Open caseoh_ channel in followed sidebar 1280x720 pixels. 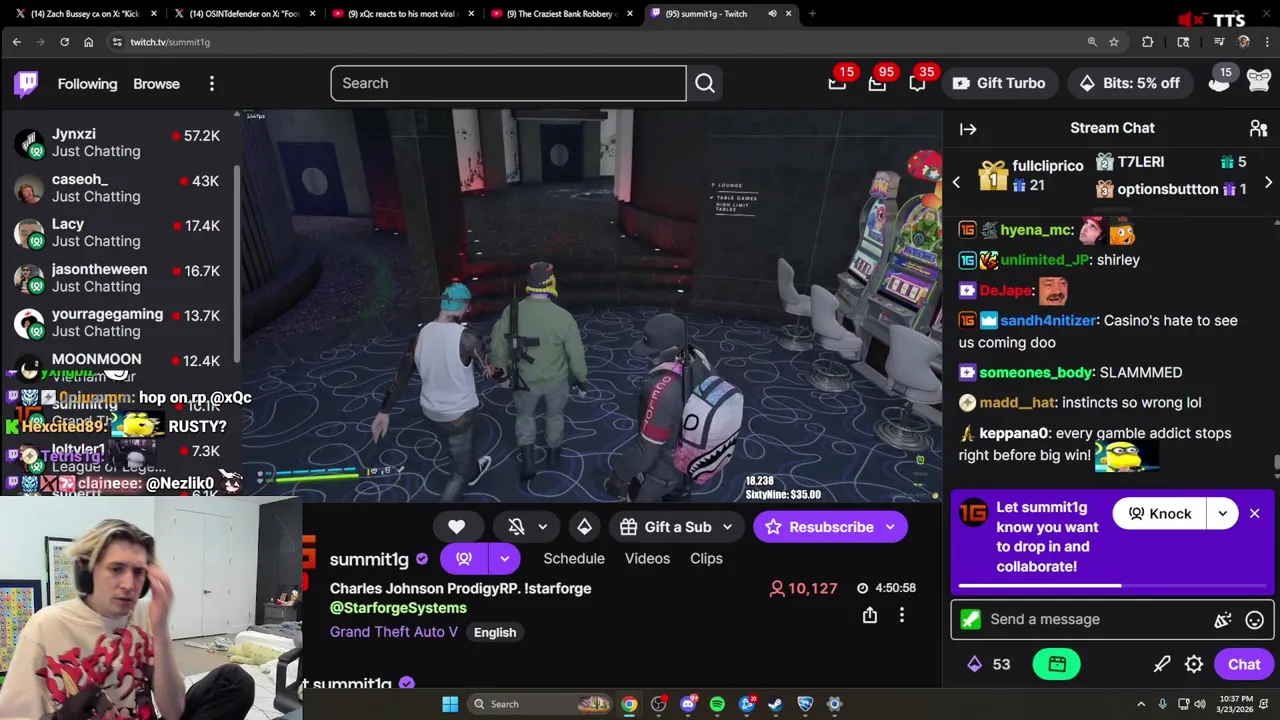pyautogui.click(x=120, y=187)
